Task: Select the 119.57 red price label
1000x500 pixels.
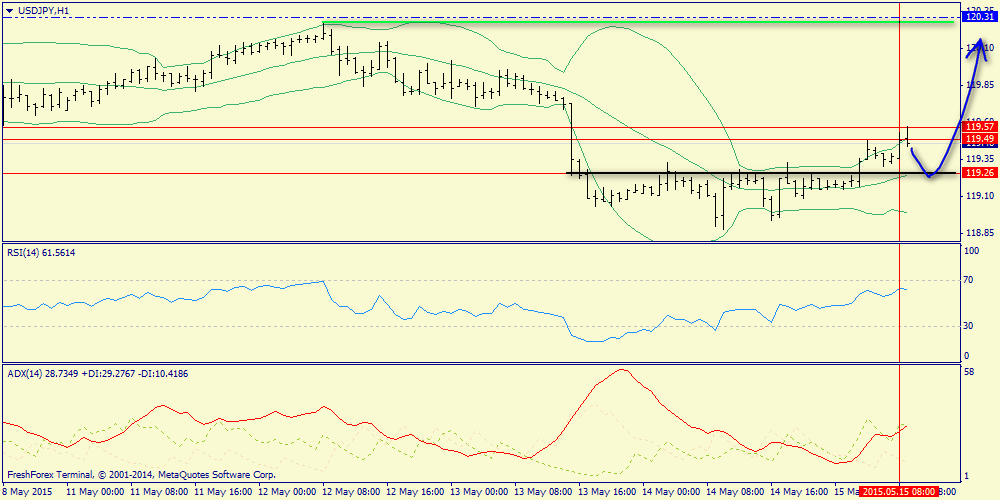Action: (980, 128)
